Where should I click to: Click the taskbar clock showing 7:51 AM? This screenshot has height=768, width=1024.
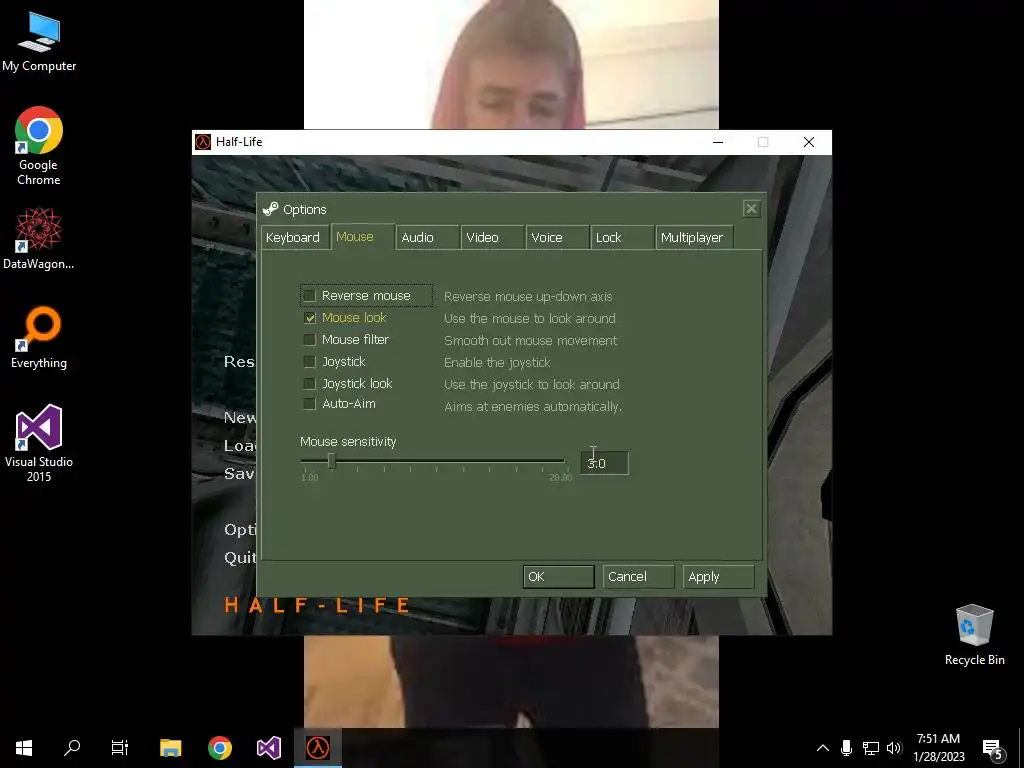tap(938, 748)
